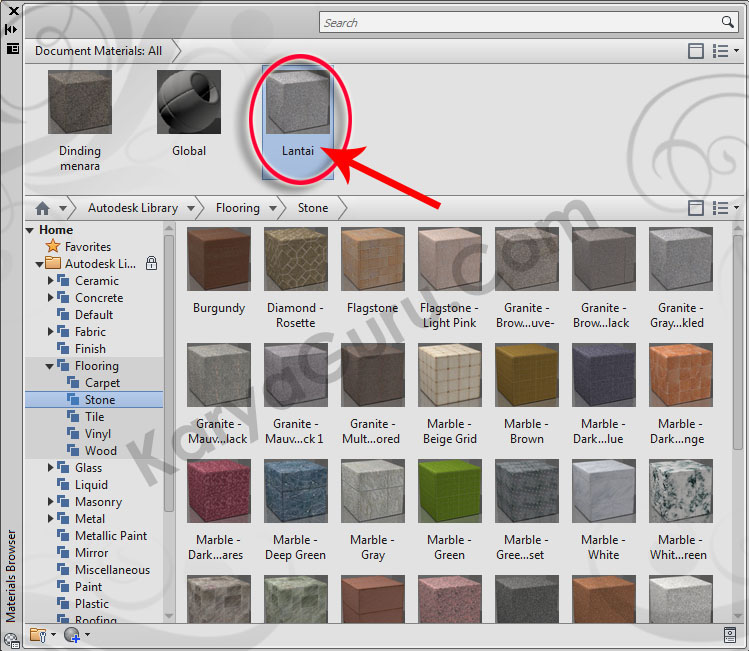
Task: Click the lock icon beside Autodesk Library
Action: coord(151,264)
